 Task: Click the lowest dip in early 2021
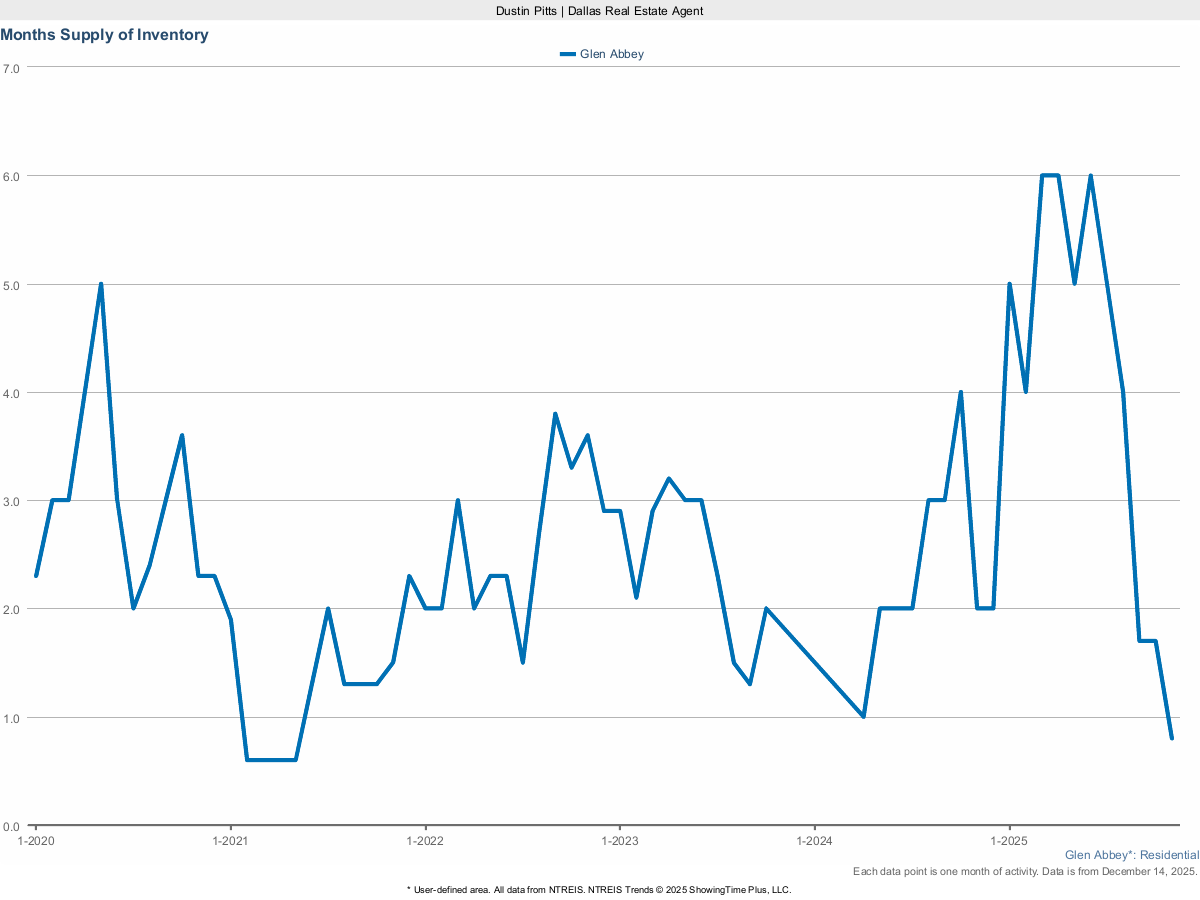(270, 760)
